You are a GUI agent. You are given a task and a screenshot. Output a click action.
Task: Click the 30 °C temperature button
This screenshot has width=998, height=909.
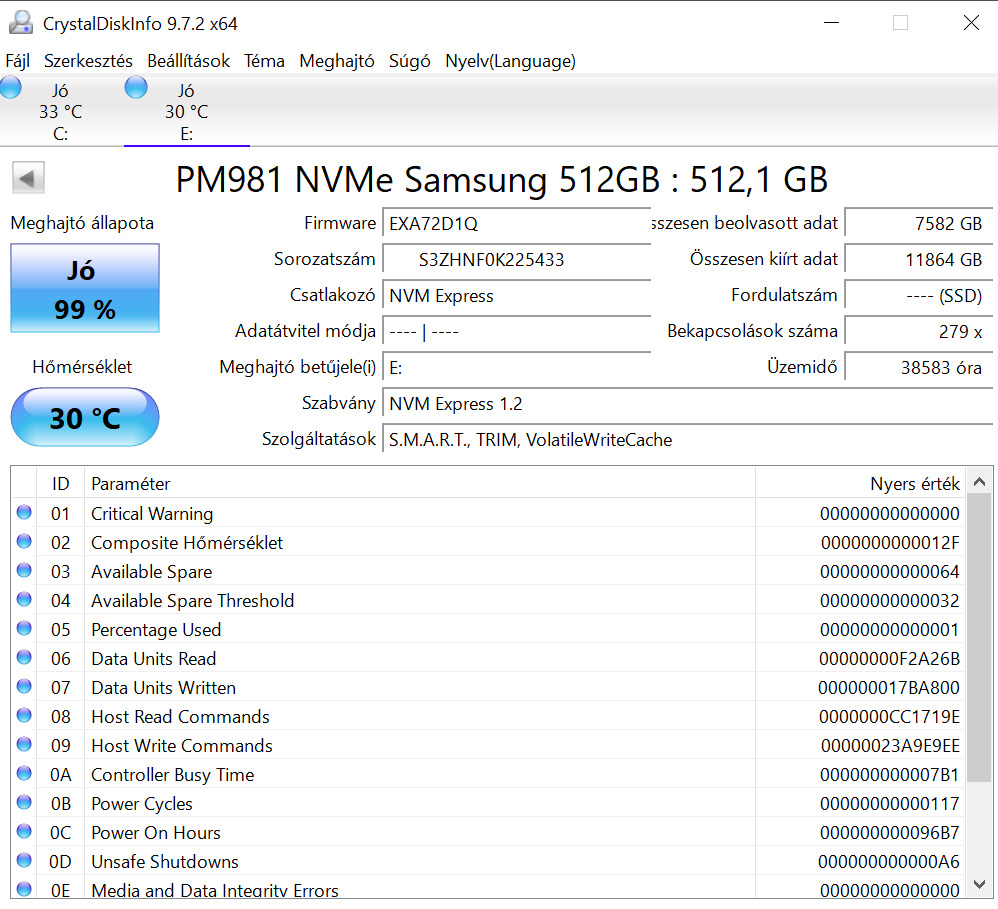pyautogui.click(x=85, y=418)
